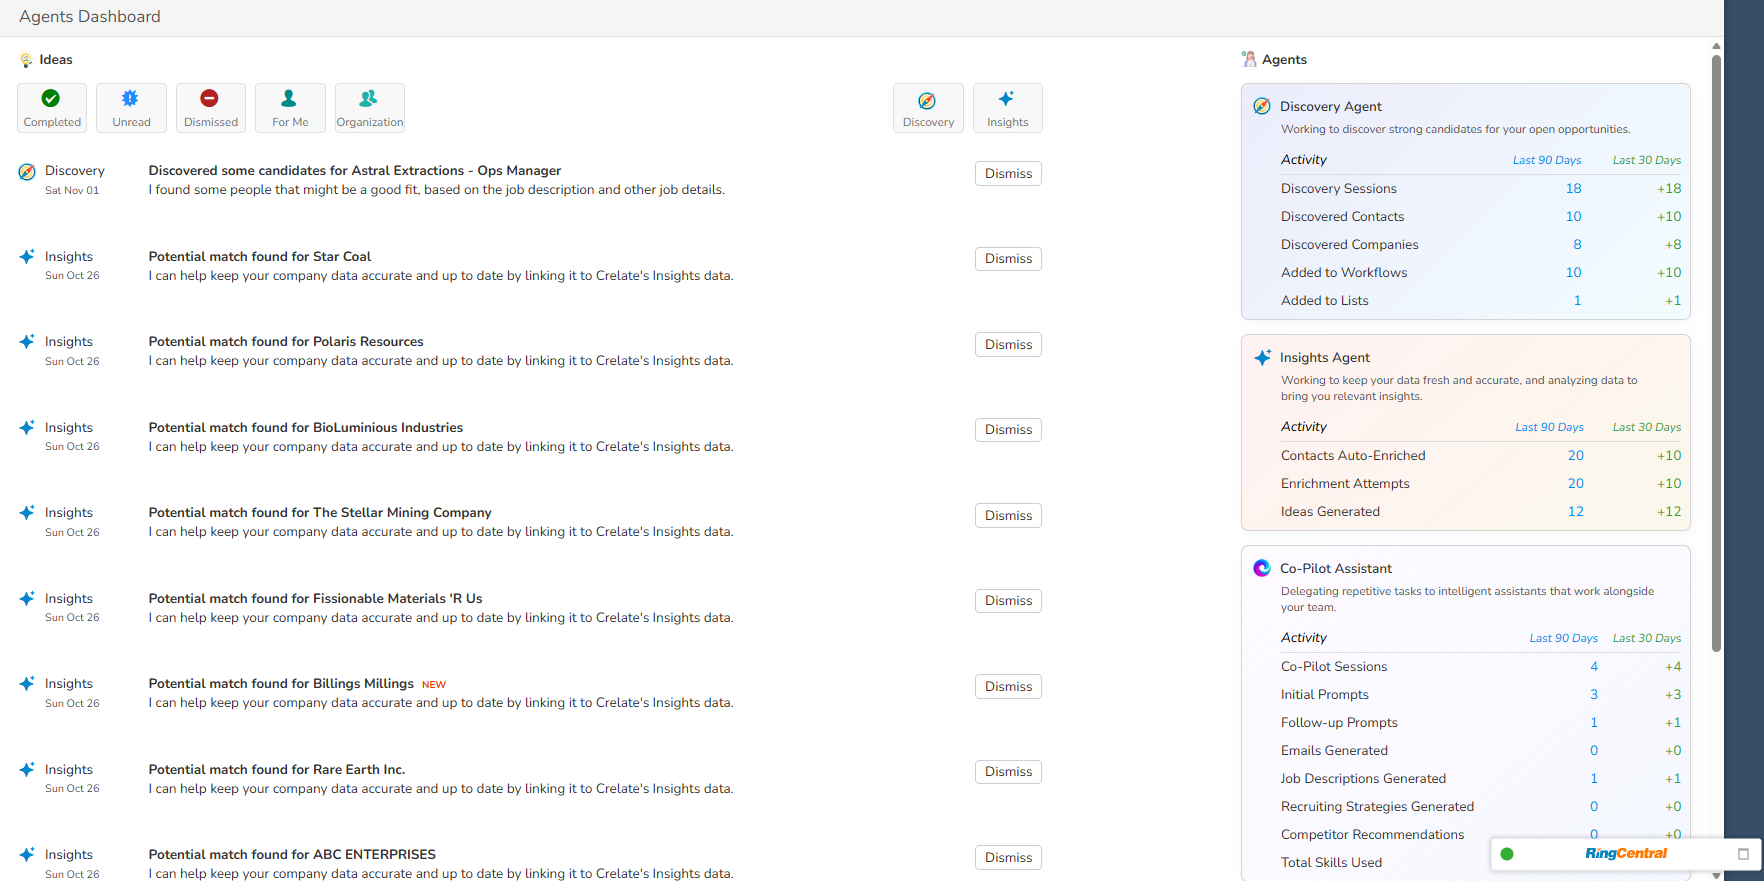Click the Recruiting Strategies Generated label
Image resolution: width=1764 pixels, height=881 pixels.
(1377, 807)
